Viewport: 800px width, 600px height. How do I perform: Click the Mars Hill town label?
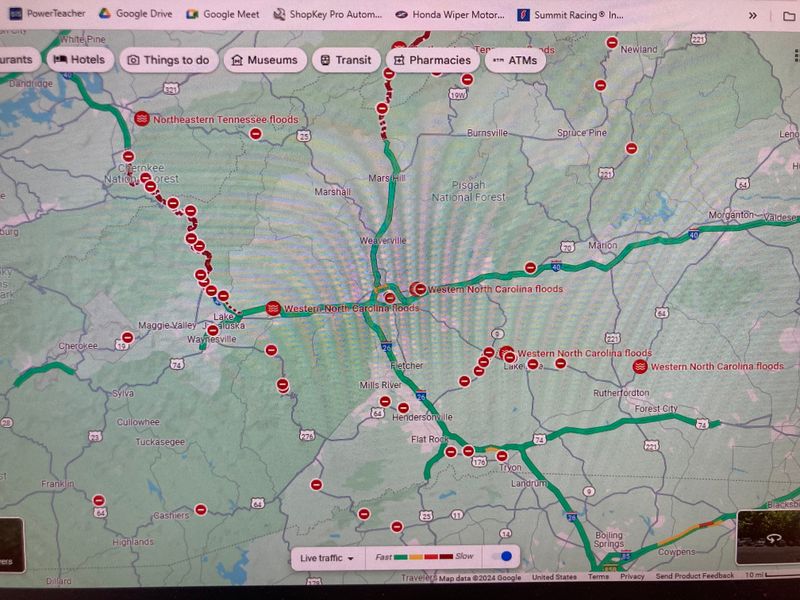click(387, 178)
